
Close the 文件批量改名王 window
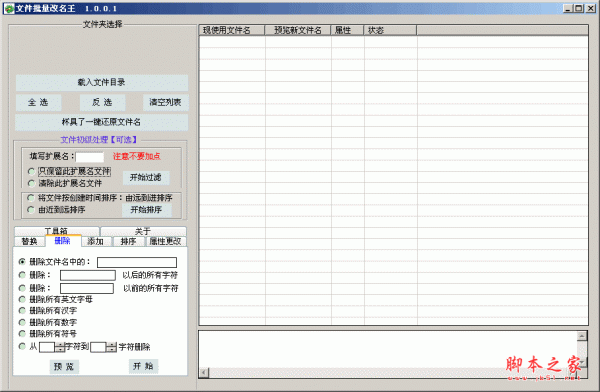(591, 8)
